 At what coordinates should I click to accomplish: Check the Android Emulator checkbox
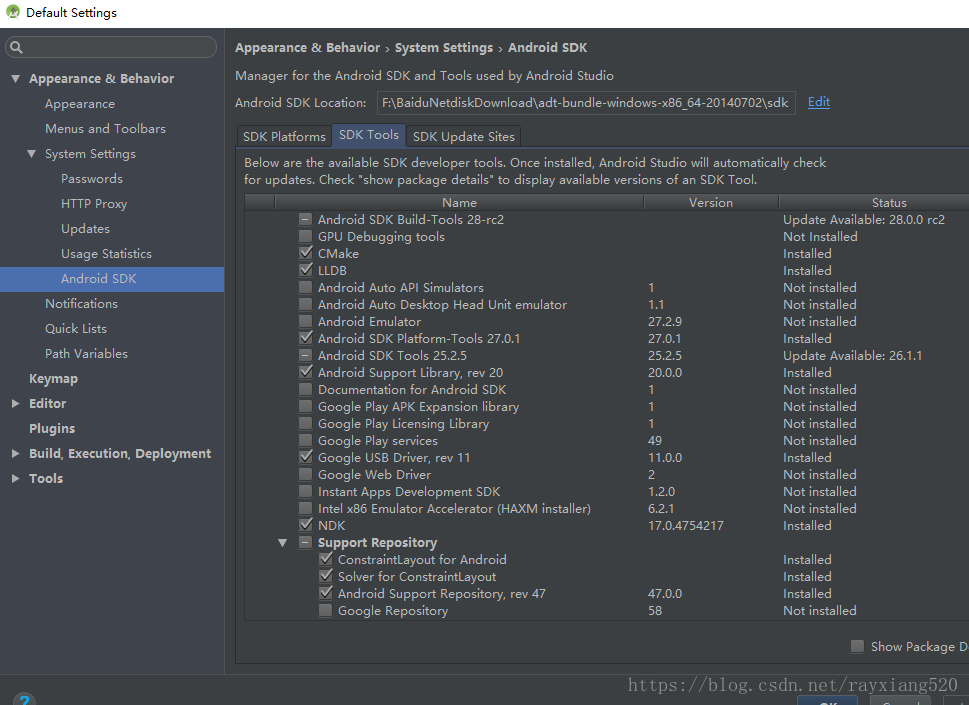(305, 321)
